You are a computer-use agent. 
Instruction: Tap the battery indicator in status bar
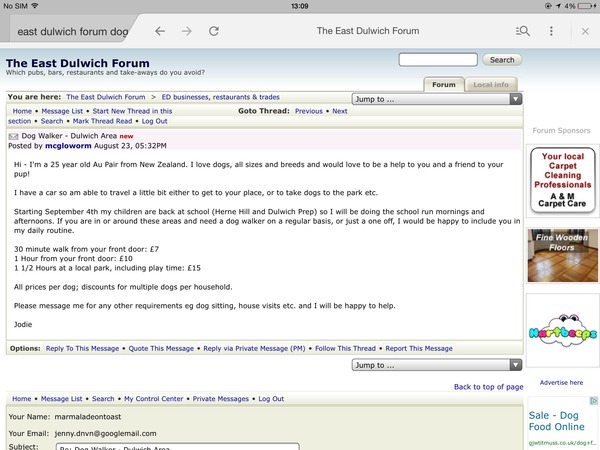[x=587, y=6]
